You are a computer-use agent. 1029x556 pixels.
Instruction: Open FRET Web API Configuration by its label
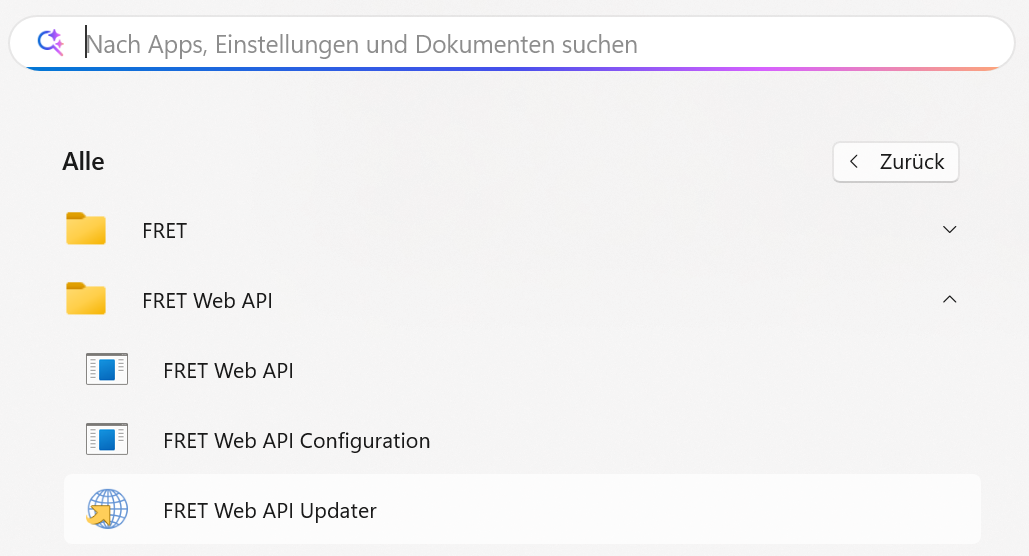coord(296,441)
